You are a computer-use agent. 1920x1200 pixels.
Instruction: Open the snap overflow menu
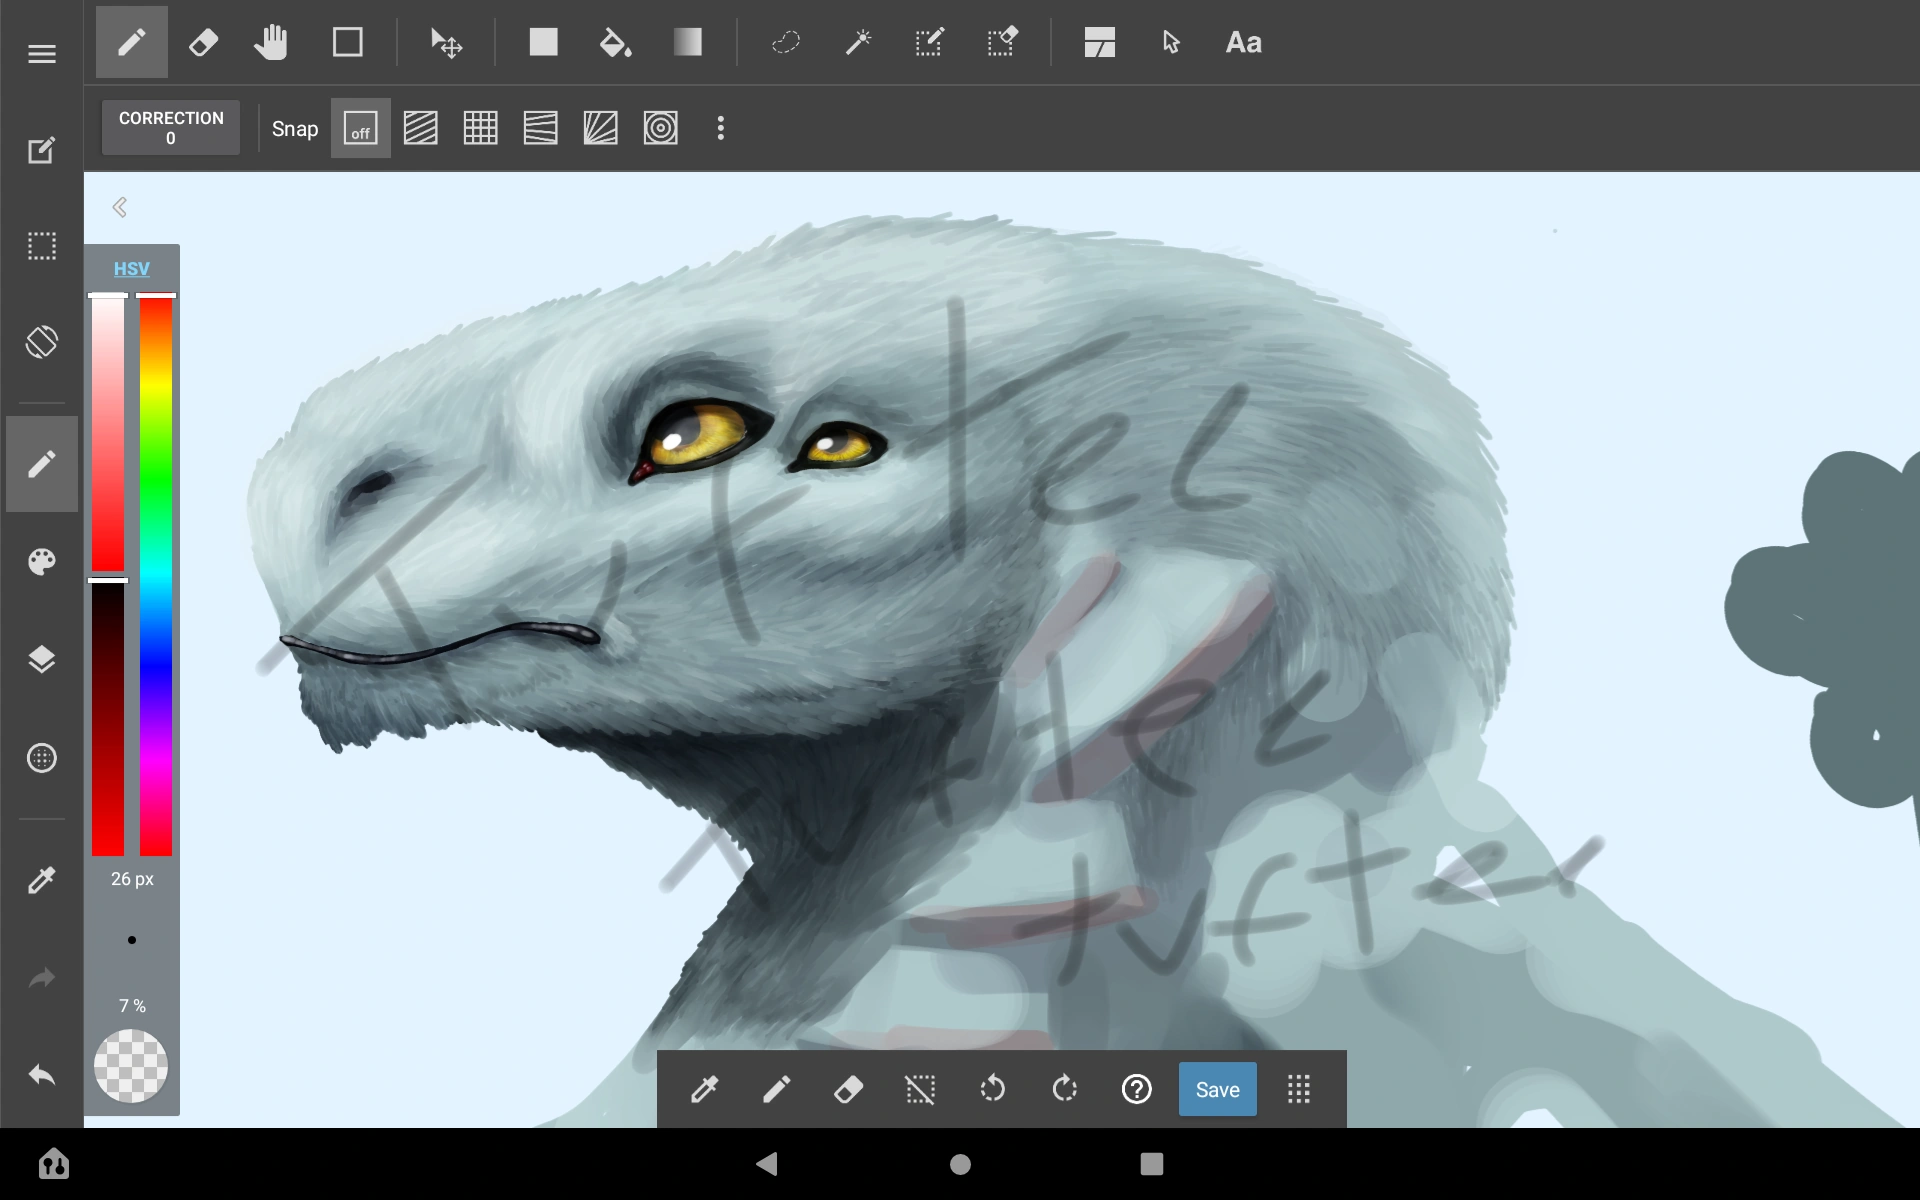721,128
